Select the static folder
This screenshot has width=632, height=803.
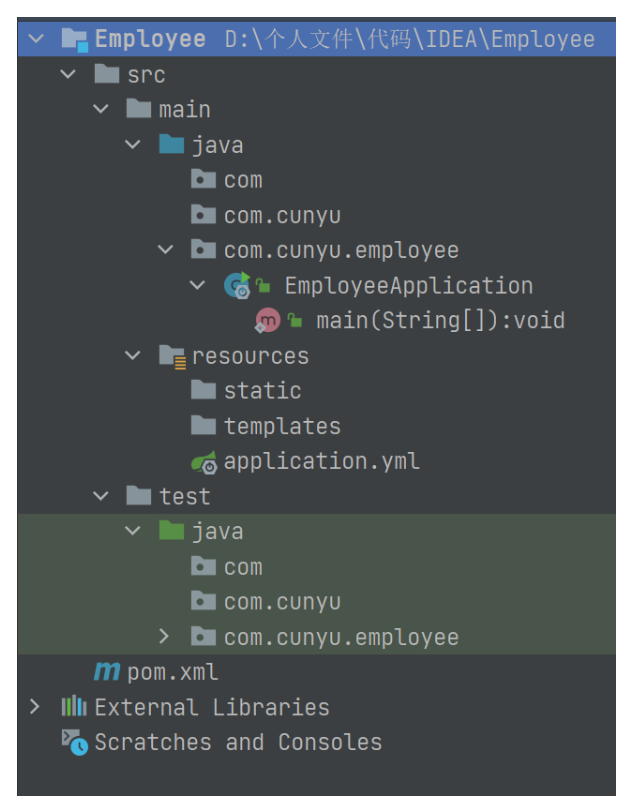262,391
